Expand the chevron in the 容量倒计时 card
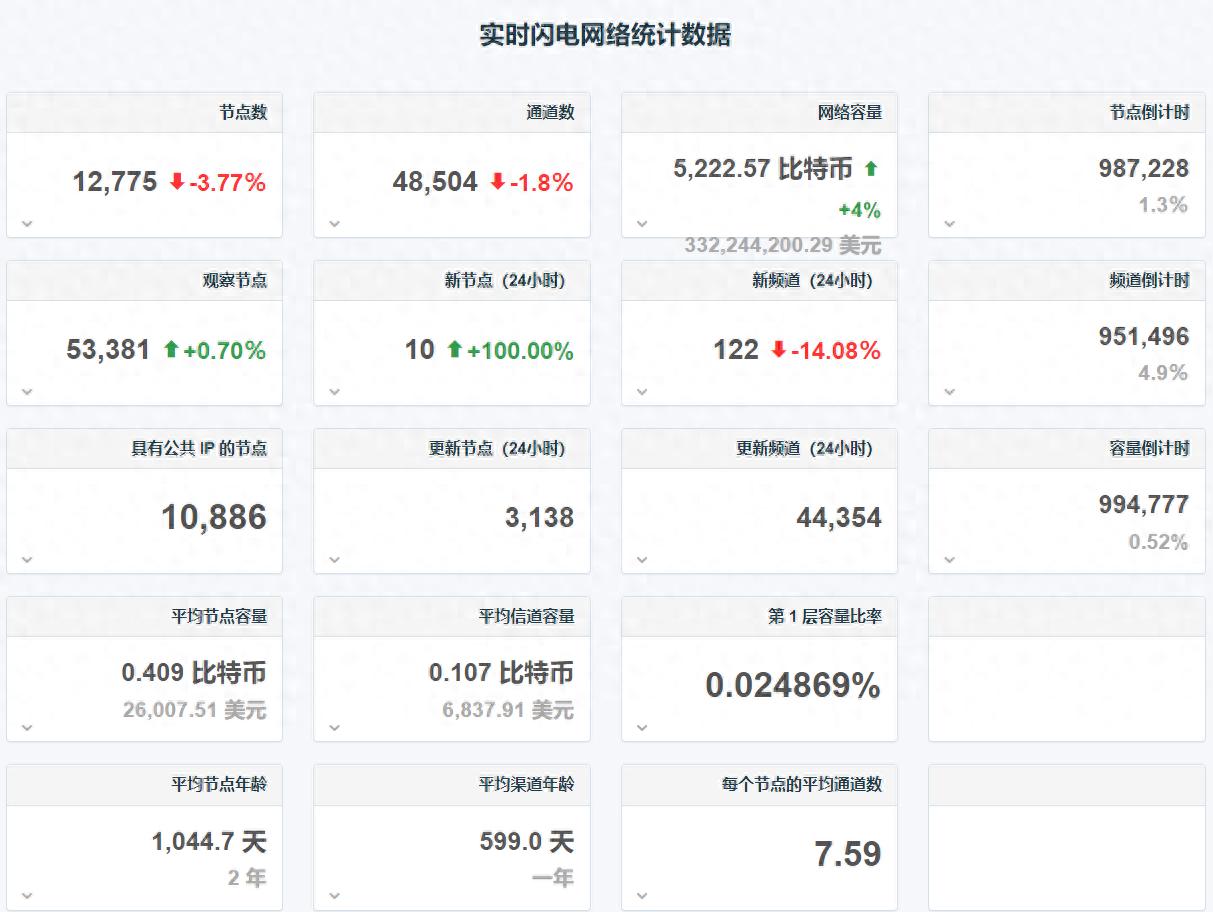The width and height of the screenshot is (1213, 912). coord(950,559)
